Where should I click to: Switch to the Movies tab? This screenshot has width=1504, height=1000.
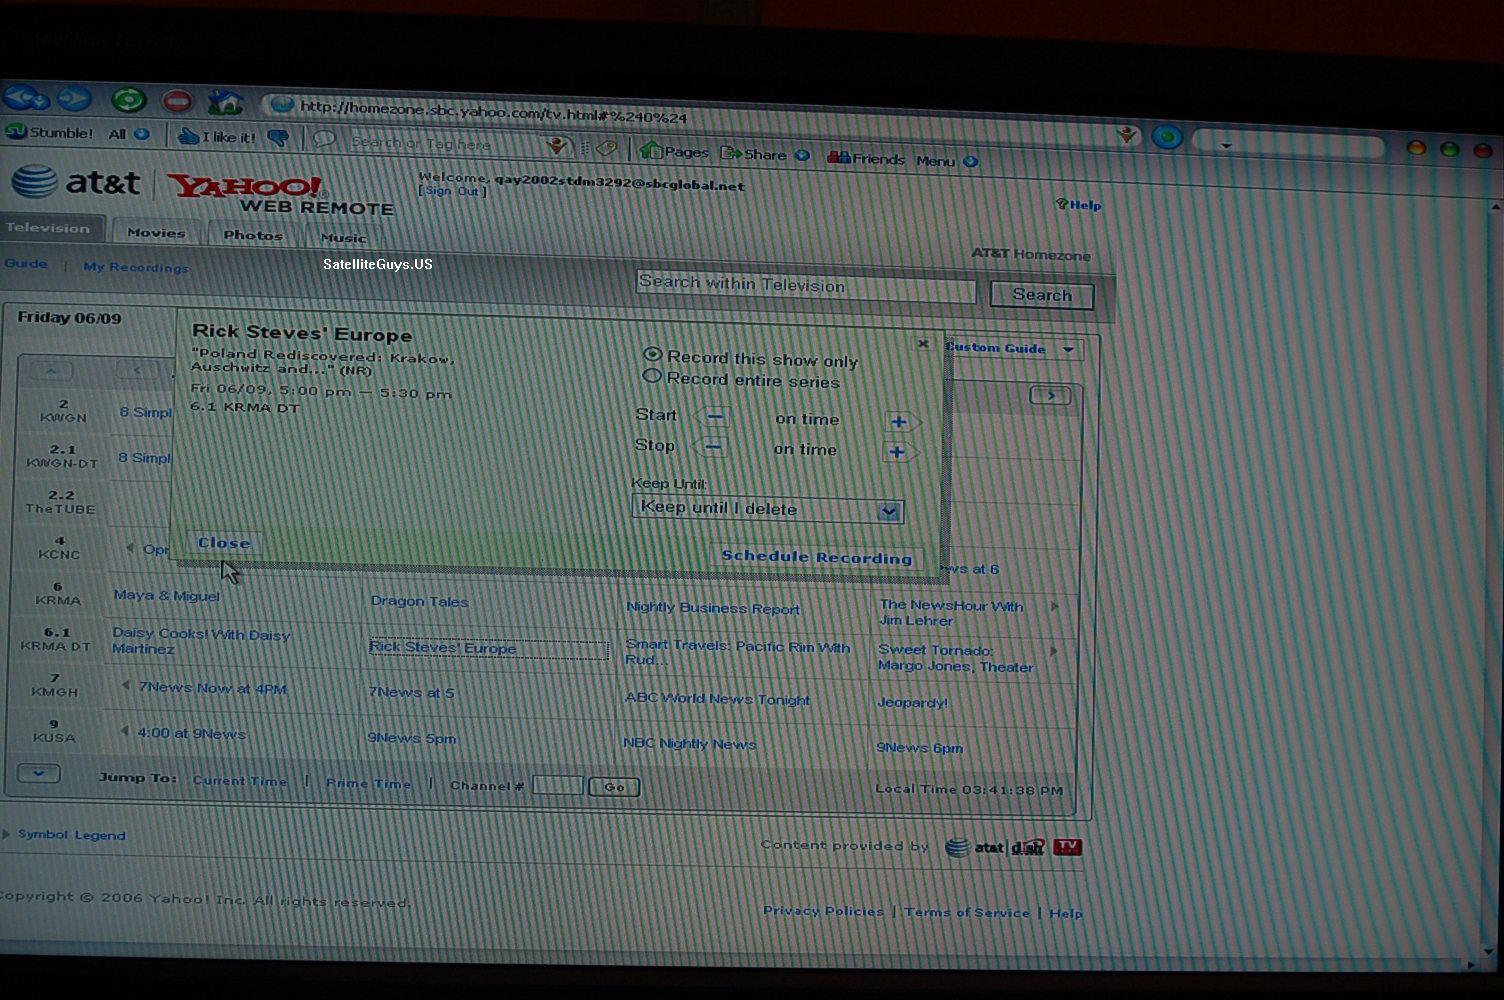point(156,232)
